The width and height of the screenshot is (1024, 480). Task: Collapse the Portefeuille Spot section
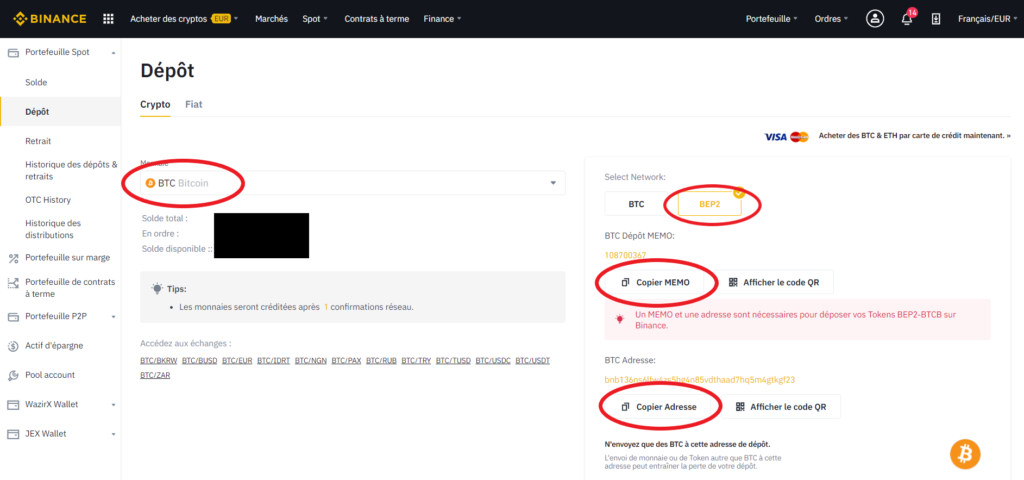point(114,52)
